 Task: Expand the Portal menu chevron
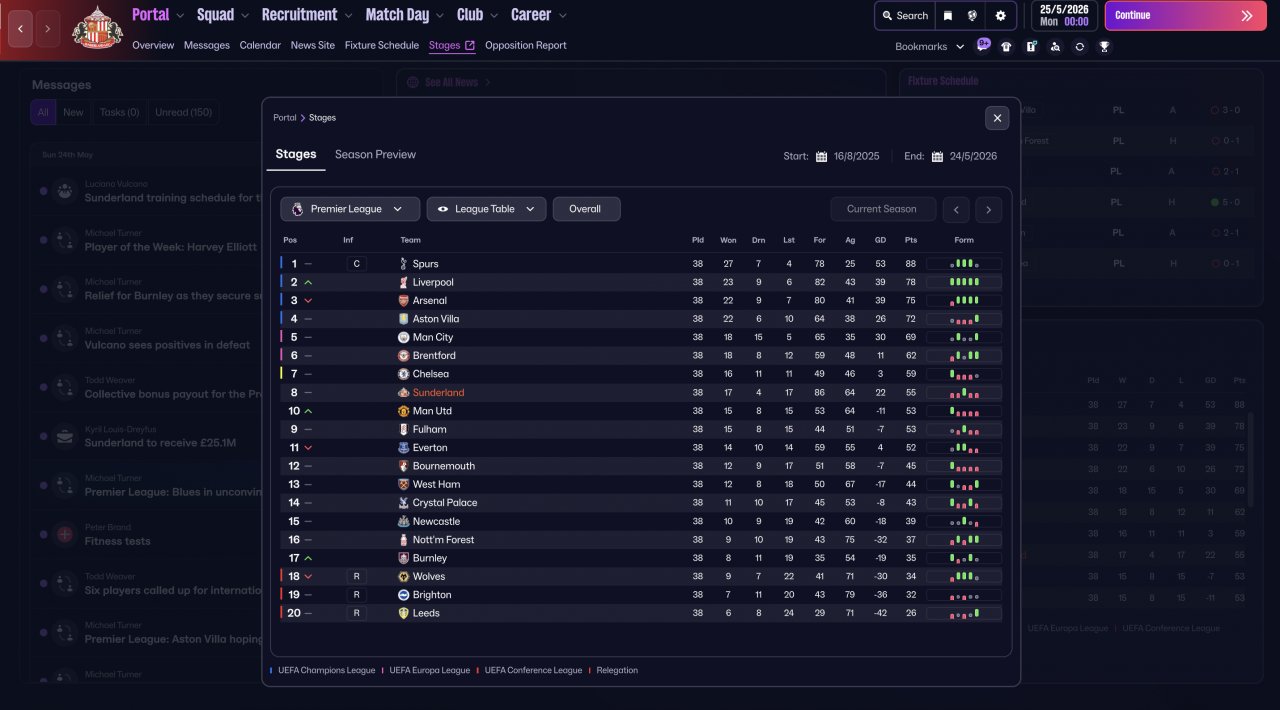tap(180, 16)
